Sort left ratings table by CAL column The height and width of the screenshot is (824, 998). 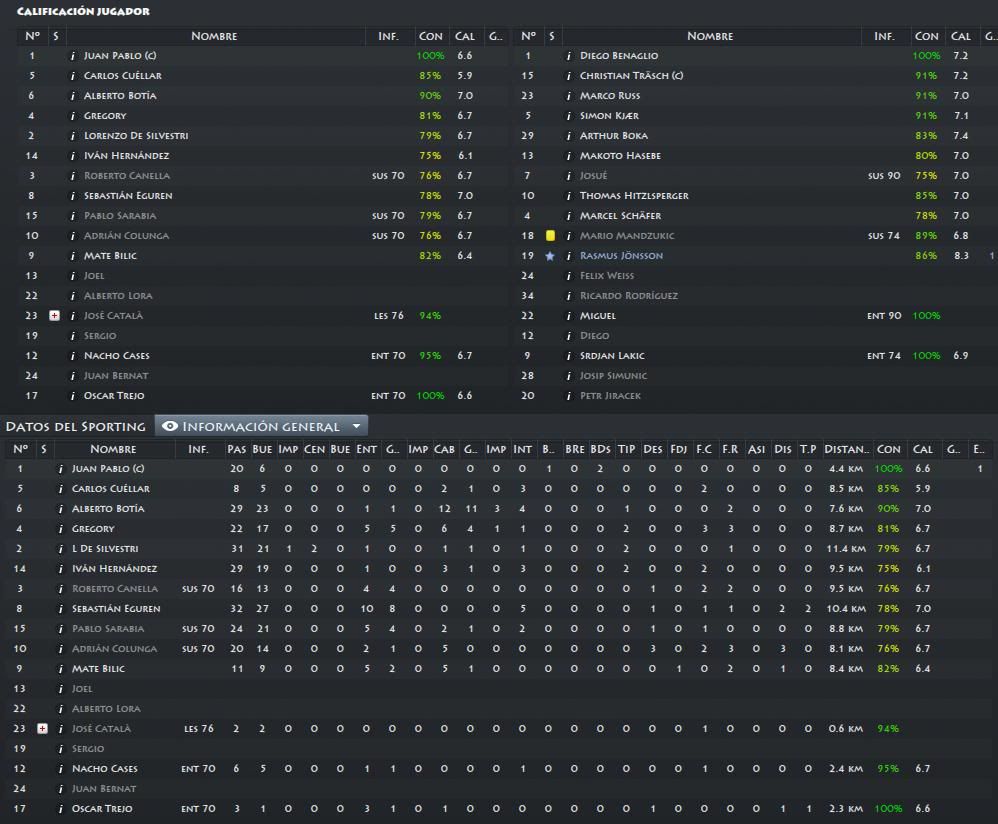(465, 36)
